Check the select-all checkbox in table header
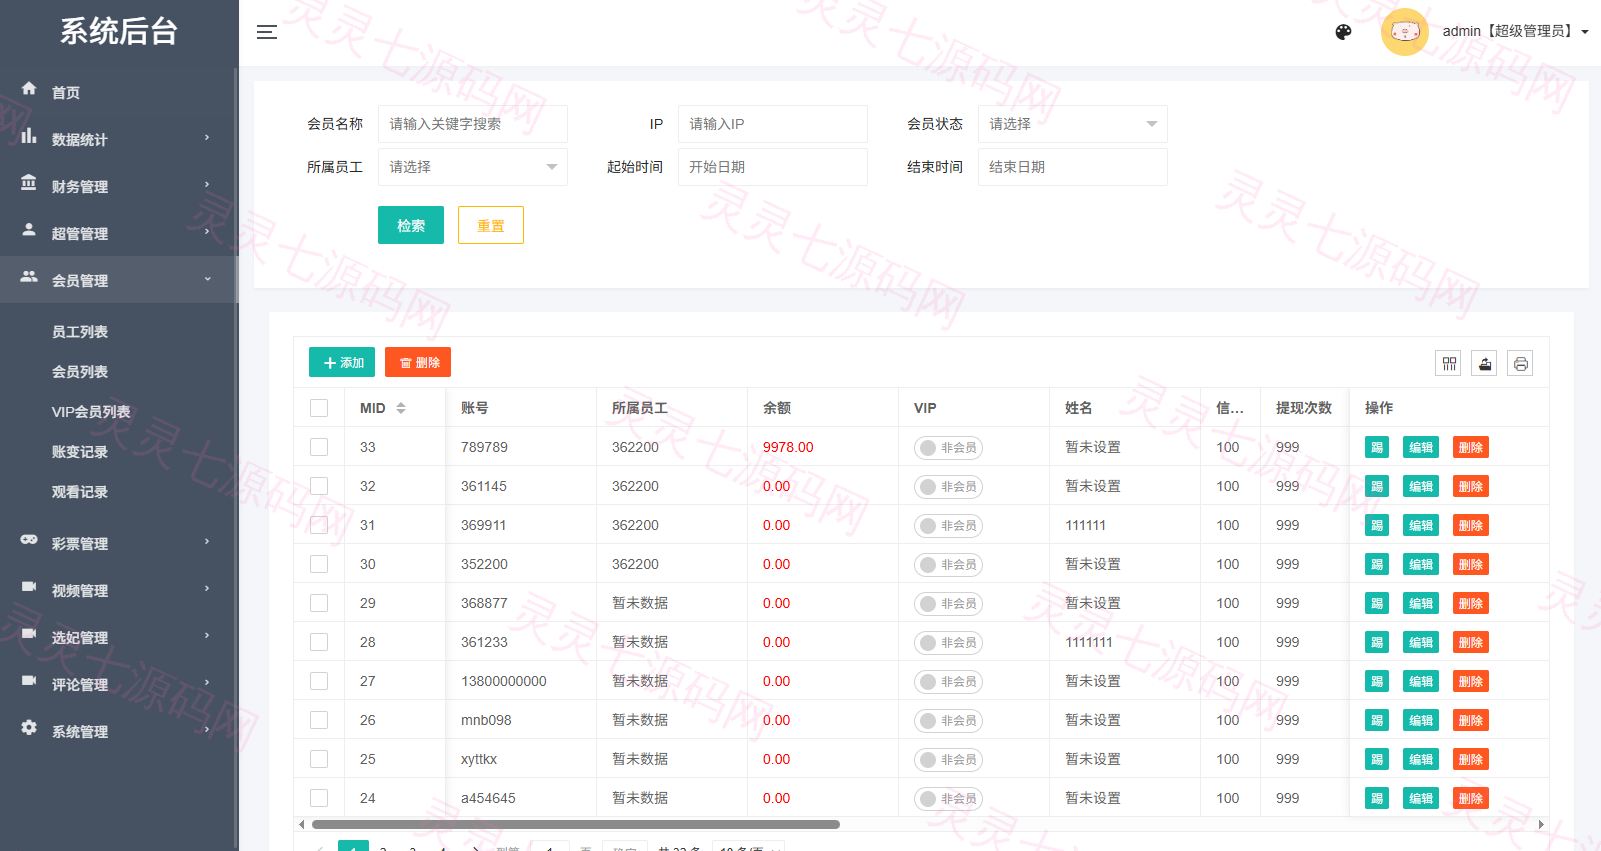This screenshot has width=1601, height=851. (319, 408)
